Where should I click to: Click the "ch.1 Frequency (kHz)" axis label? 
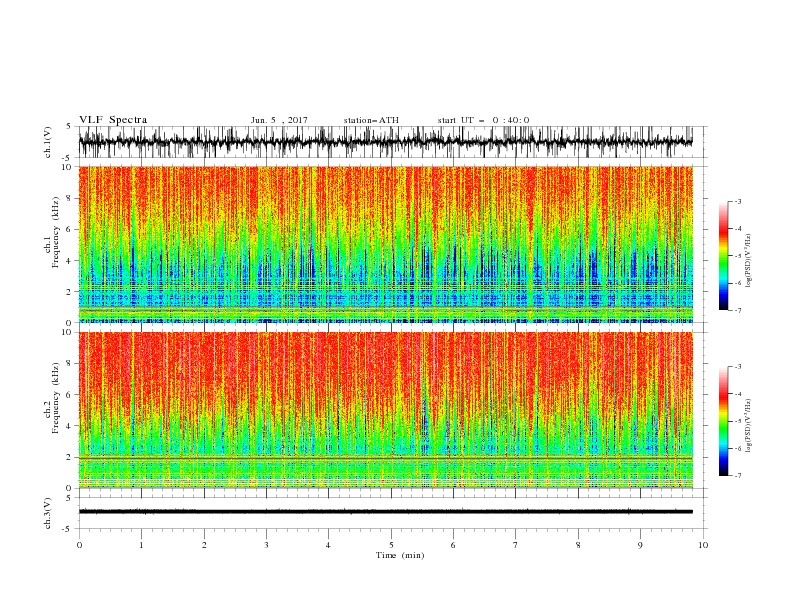coord(52,232)
